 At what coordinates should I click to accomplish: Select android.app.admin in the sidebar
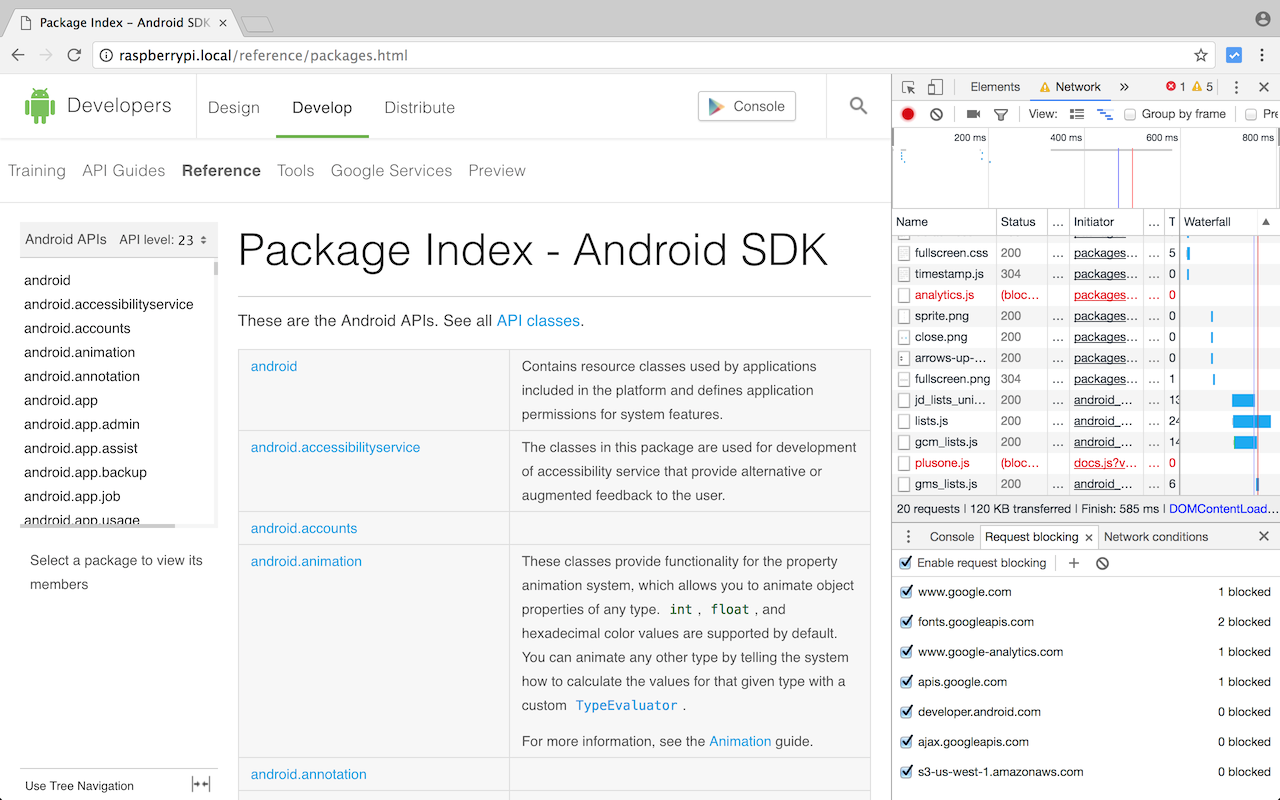pos(82,424)
